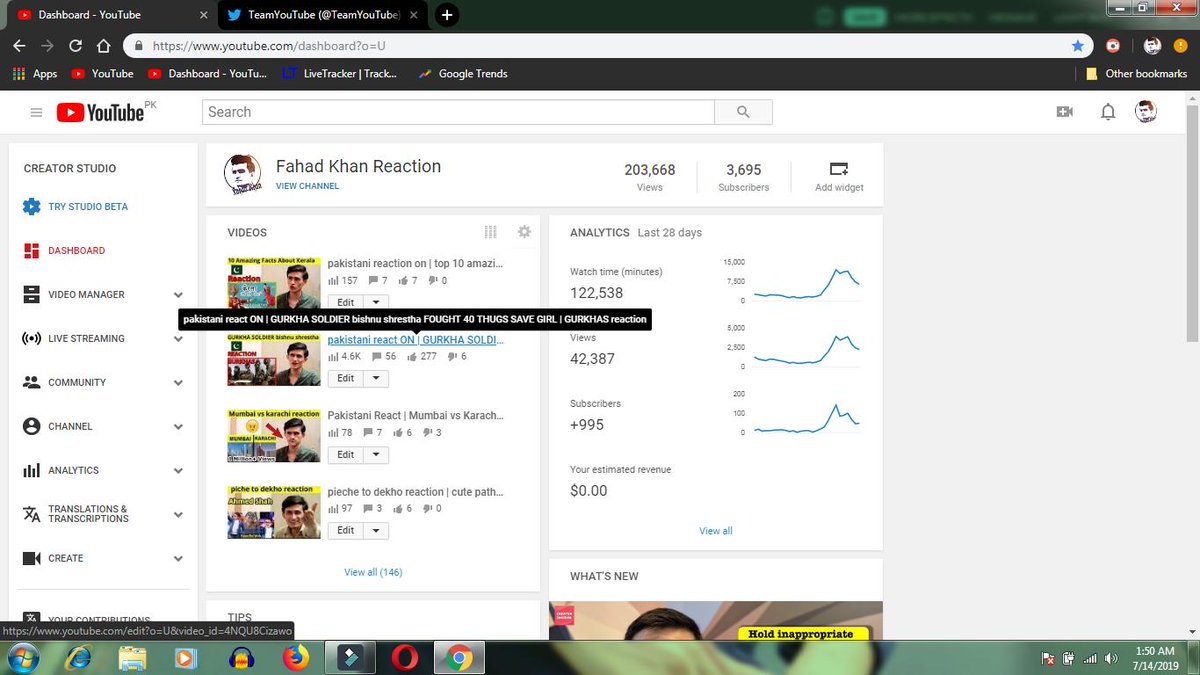Viewport: 1200px width, 675px height.
Task: Grab the Videos widget drag handle icon
Action: click(490, 232)
